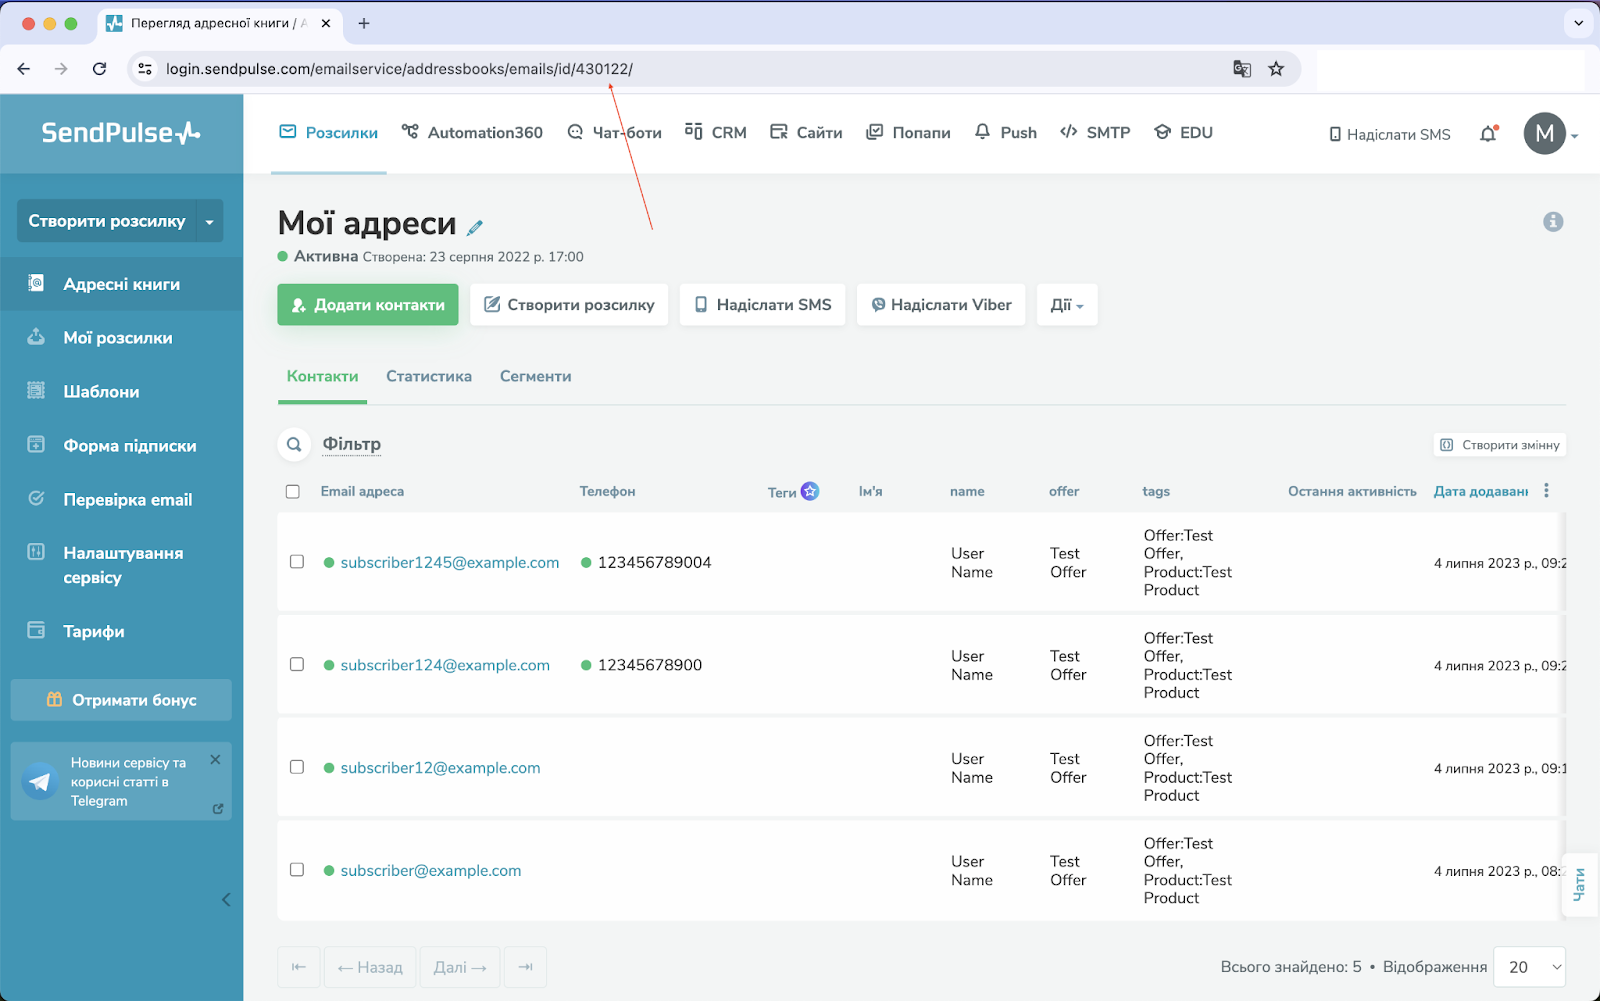Open the Дії actions dropdown
The image size is (1600, 1001).
(1067, 305)
